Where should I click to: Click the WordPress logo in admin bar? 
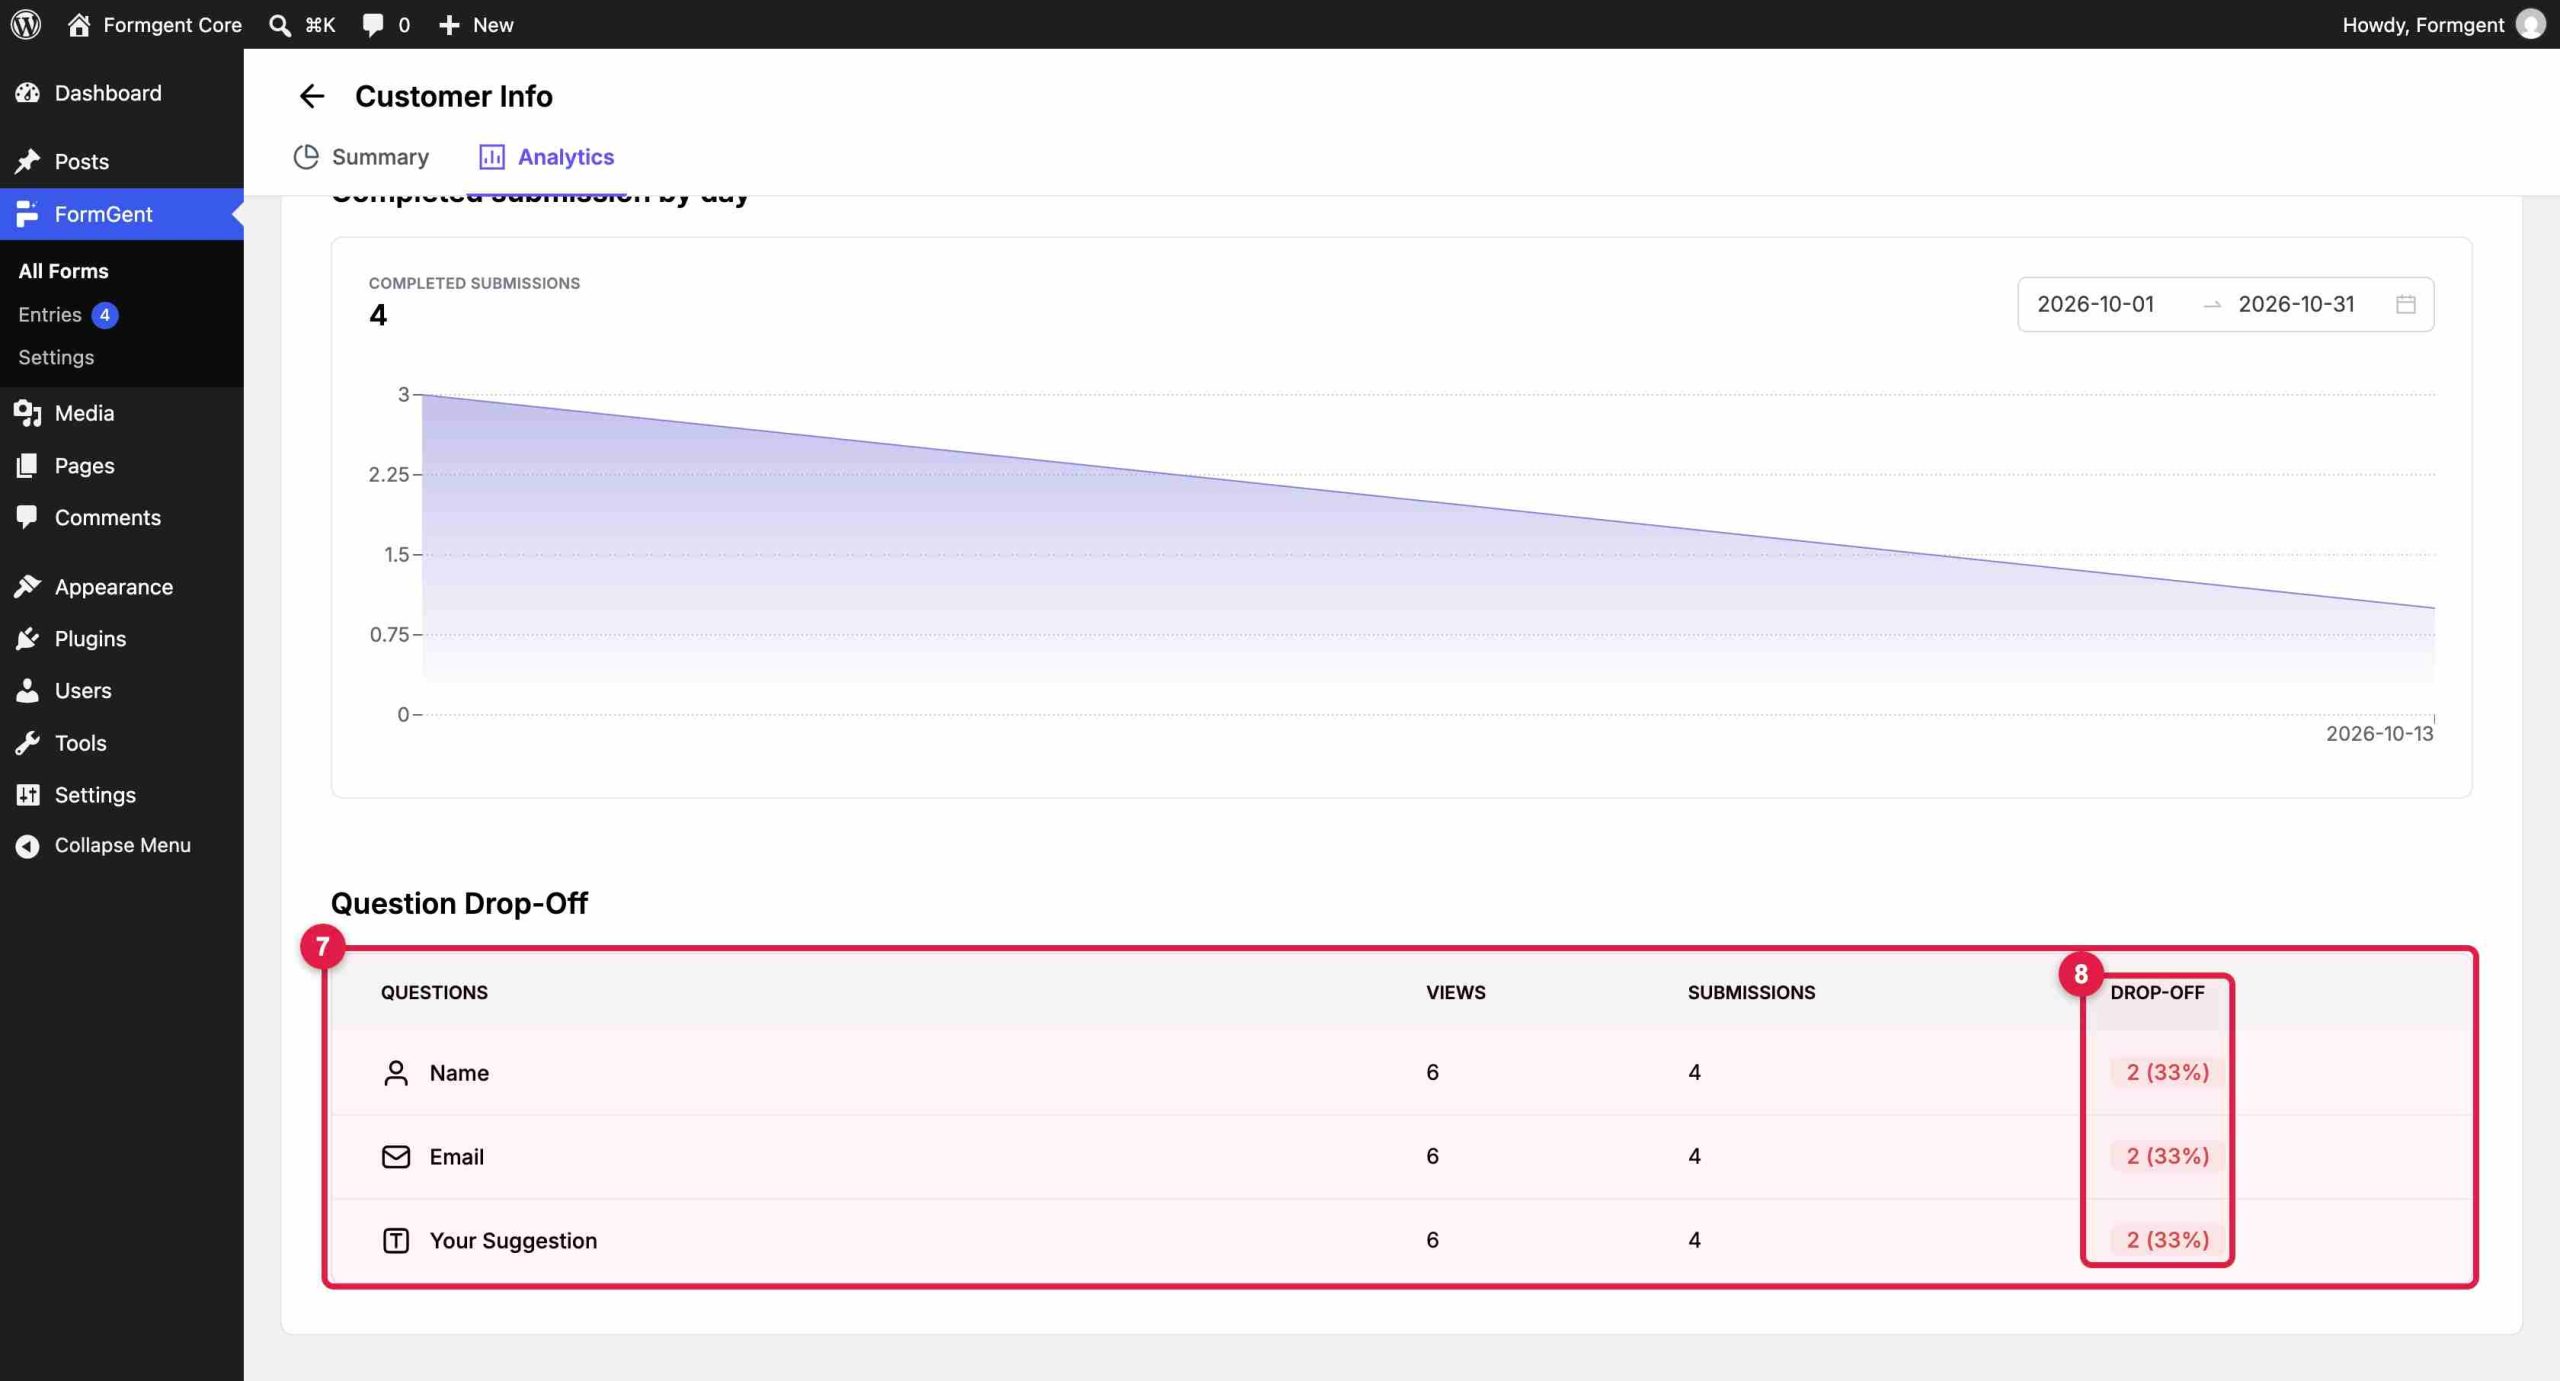[x=26, y=24]
